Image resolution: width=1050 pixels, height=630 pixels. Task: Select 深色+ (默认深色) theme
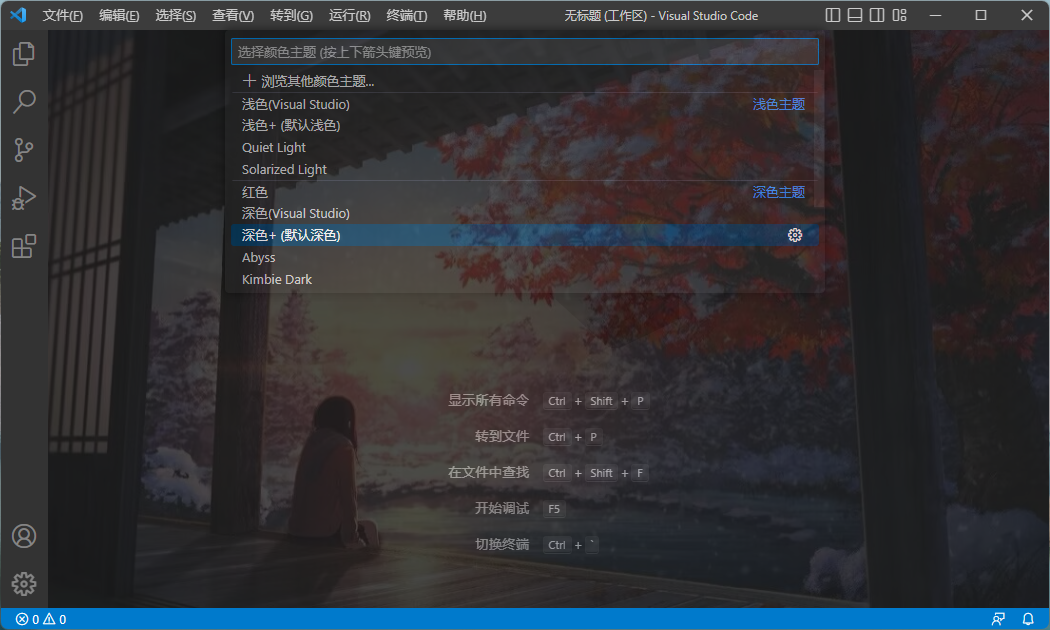(524, 235)
